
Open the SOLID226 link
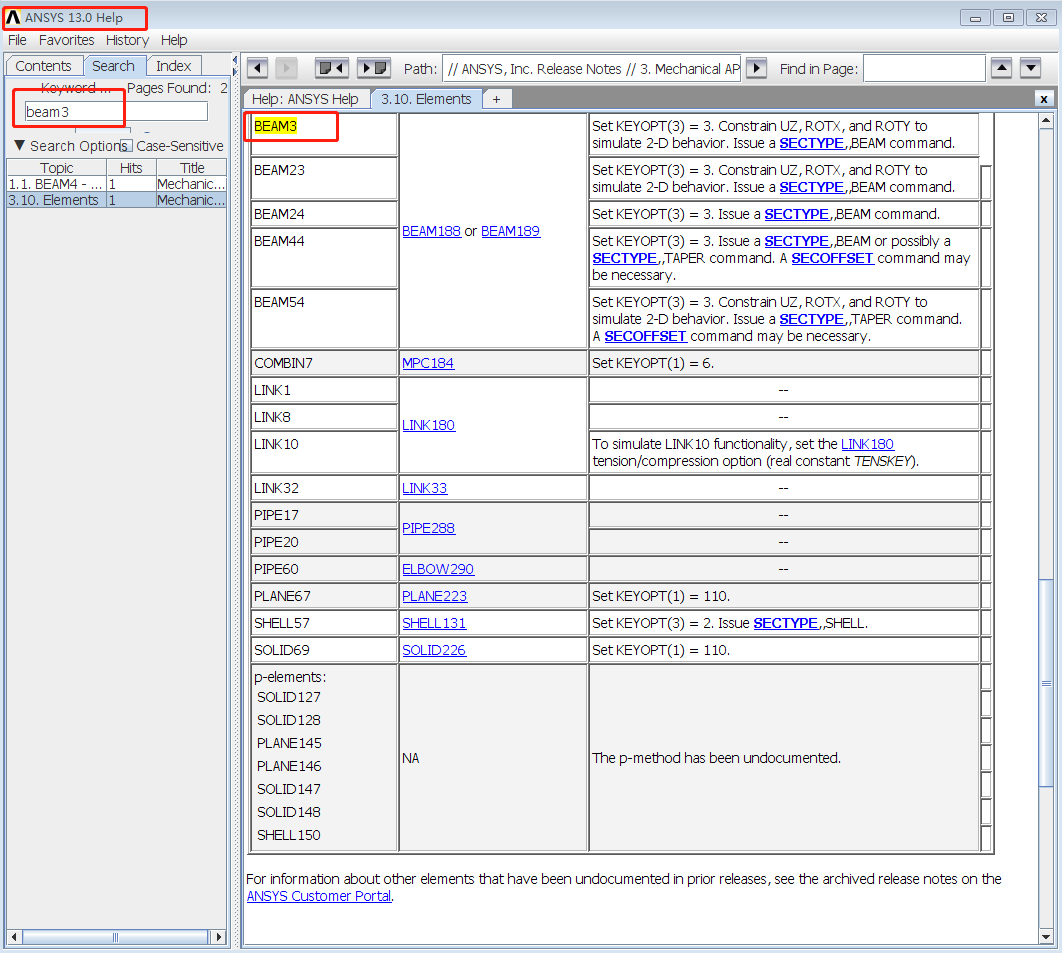tap(434, 651)
